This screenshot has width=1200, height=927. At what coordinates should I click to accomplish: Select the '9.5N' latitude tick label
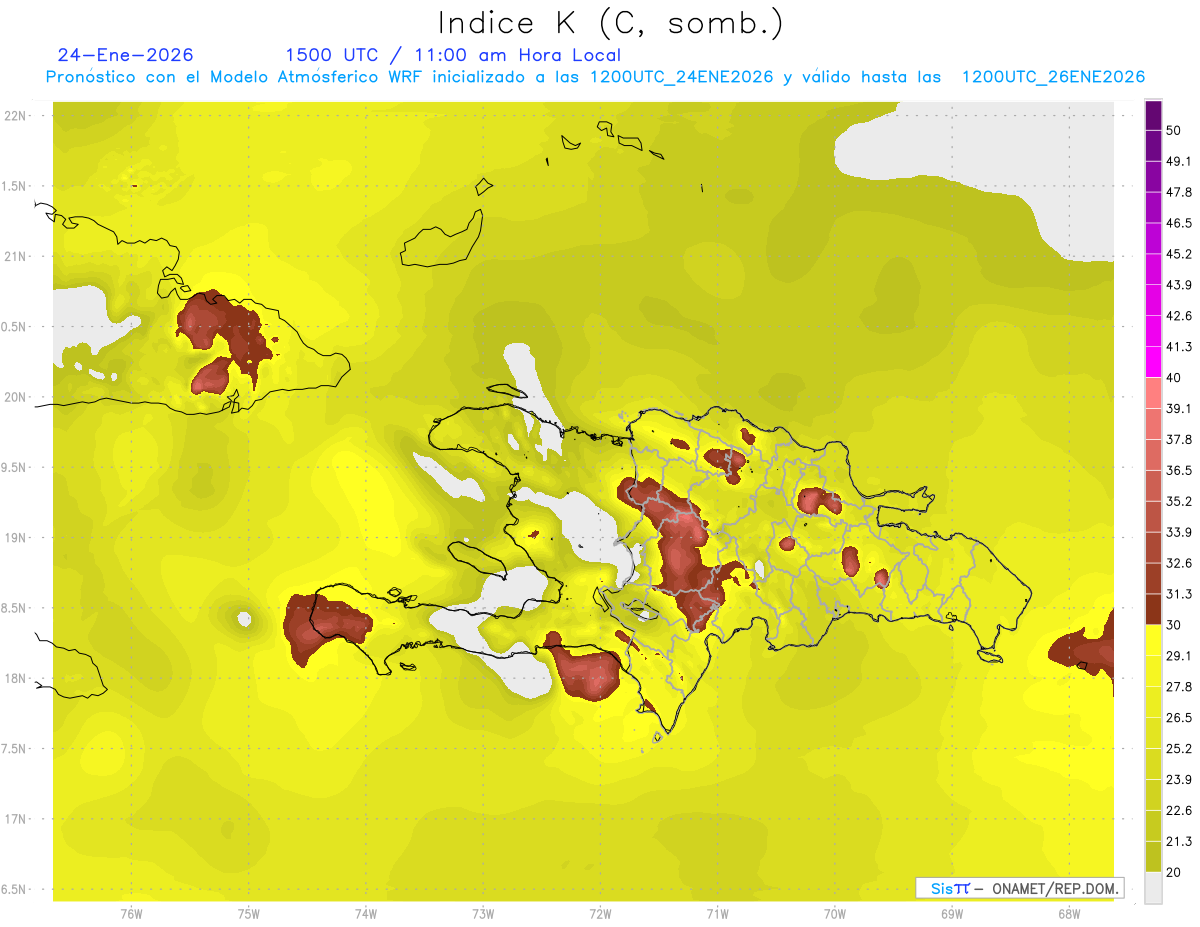tap(15, 467)
